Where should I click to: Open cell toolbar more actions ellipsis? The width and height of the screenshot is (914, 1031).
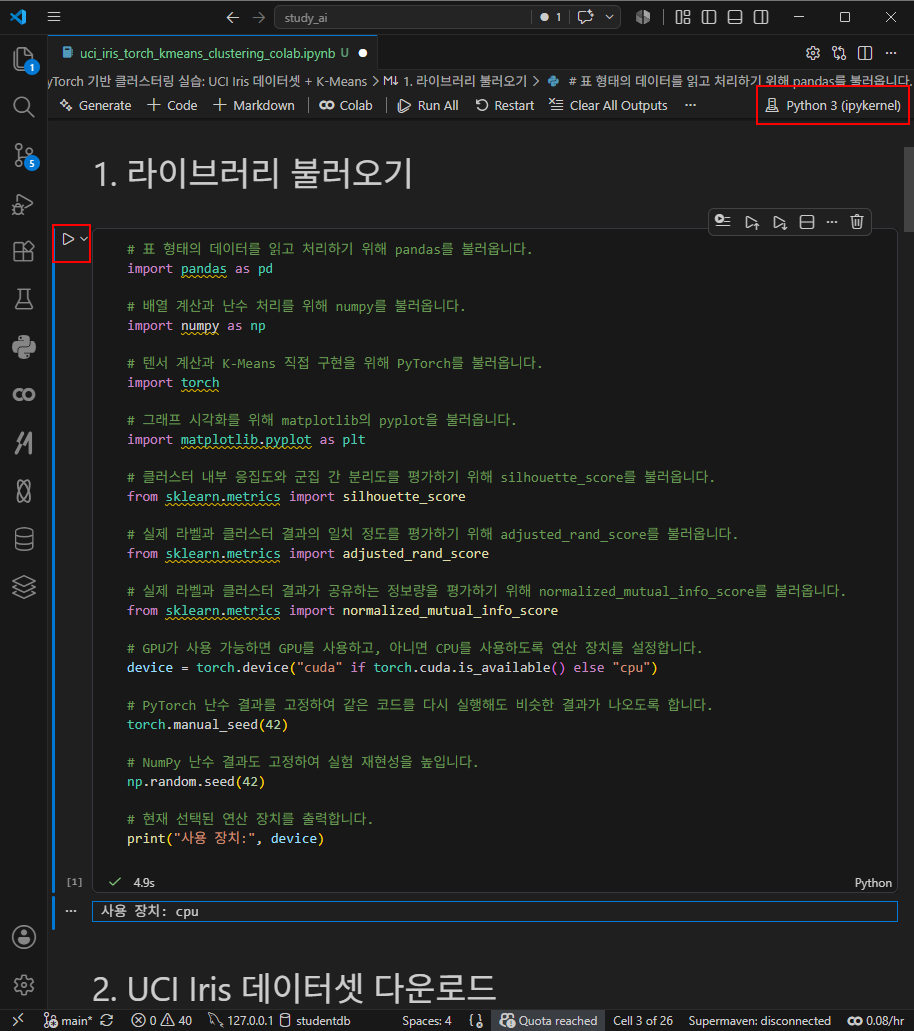click(x=832, y=222)
